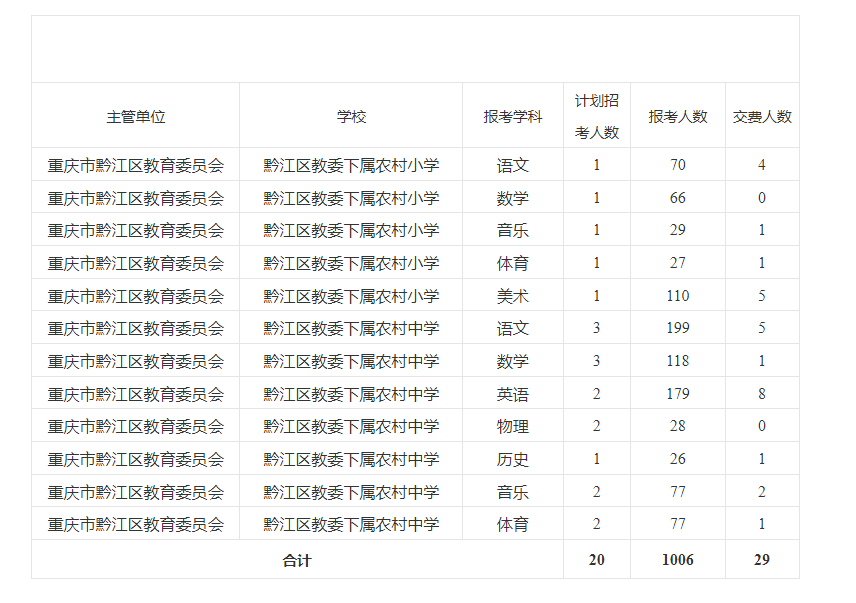Click 黔江区教委下属农村小学 in the 美术 row

pos(351,296)
